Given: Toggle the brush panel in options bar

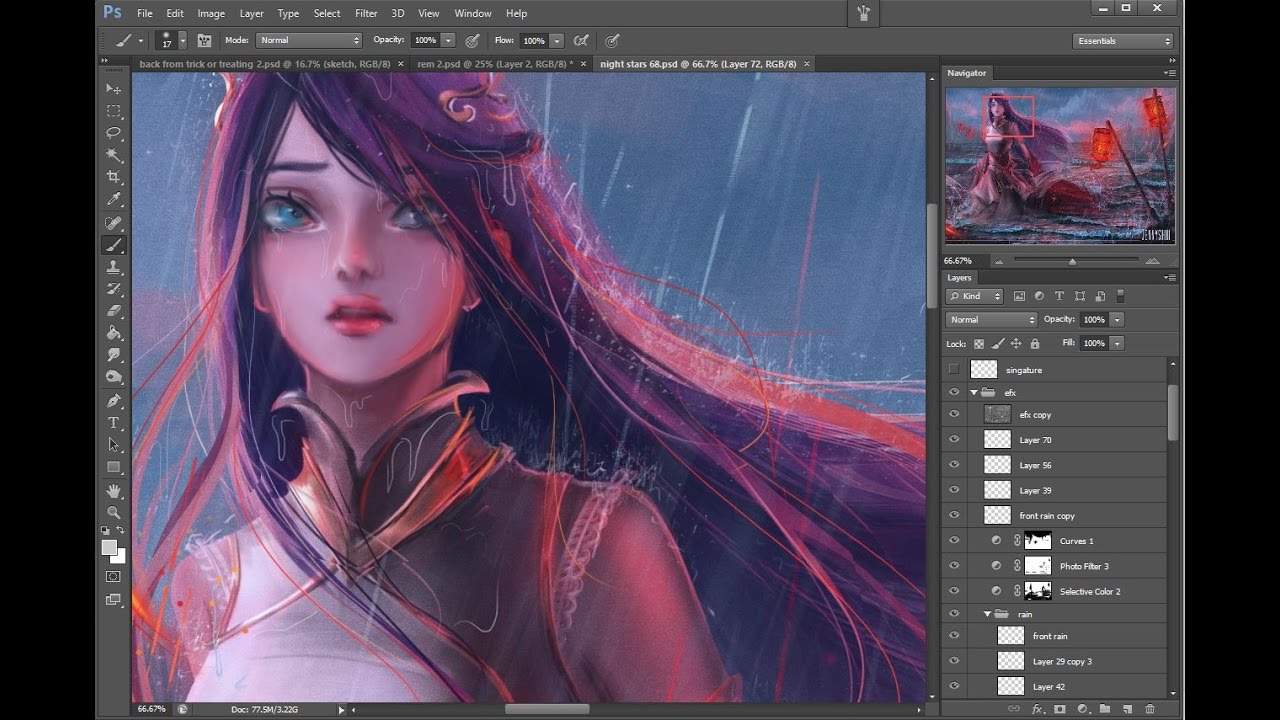Looking at the screenshot, I should 204,41.
